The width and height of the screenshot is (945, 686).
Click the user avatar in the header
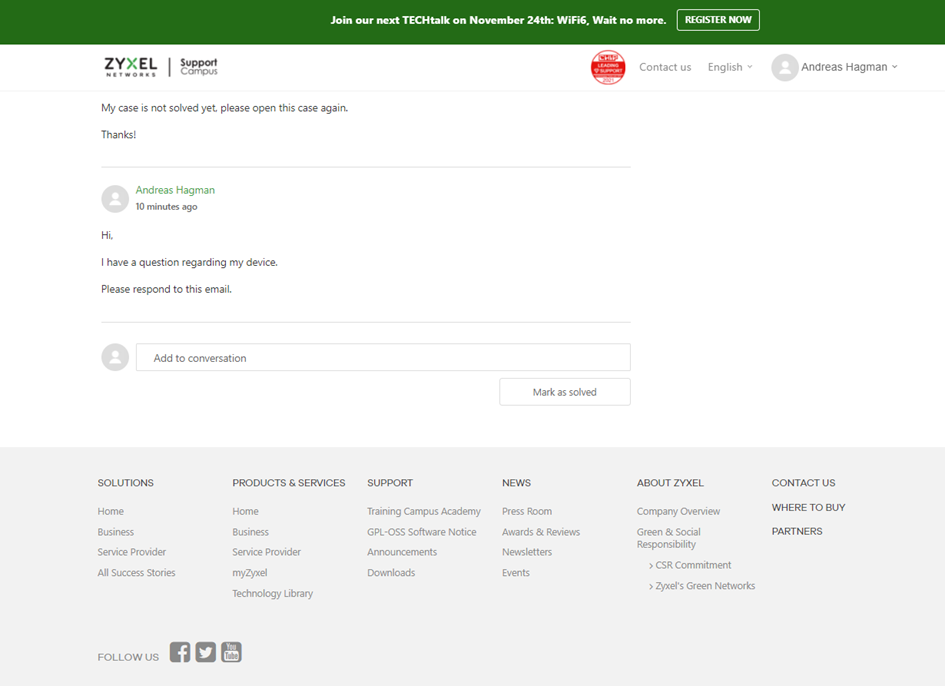(784, 67)
